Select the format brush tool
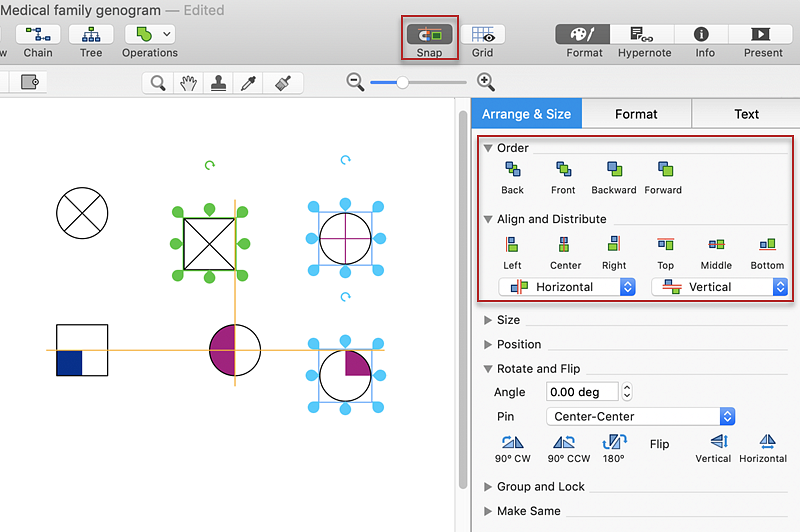Screen dimensions: 800x532 [283, 83]
